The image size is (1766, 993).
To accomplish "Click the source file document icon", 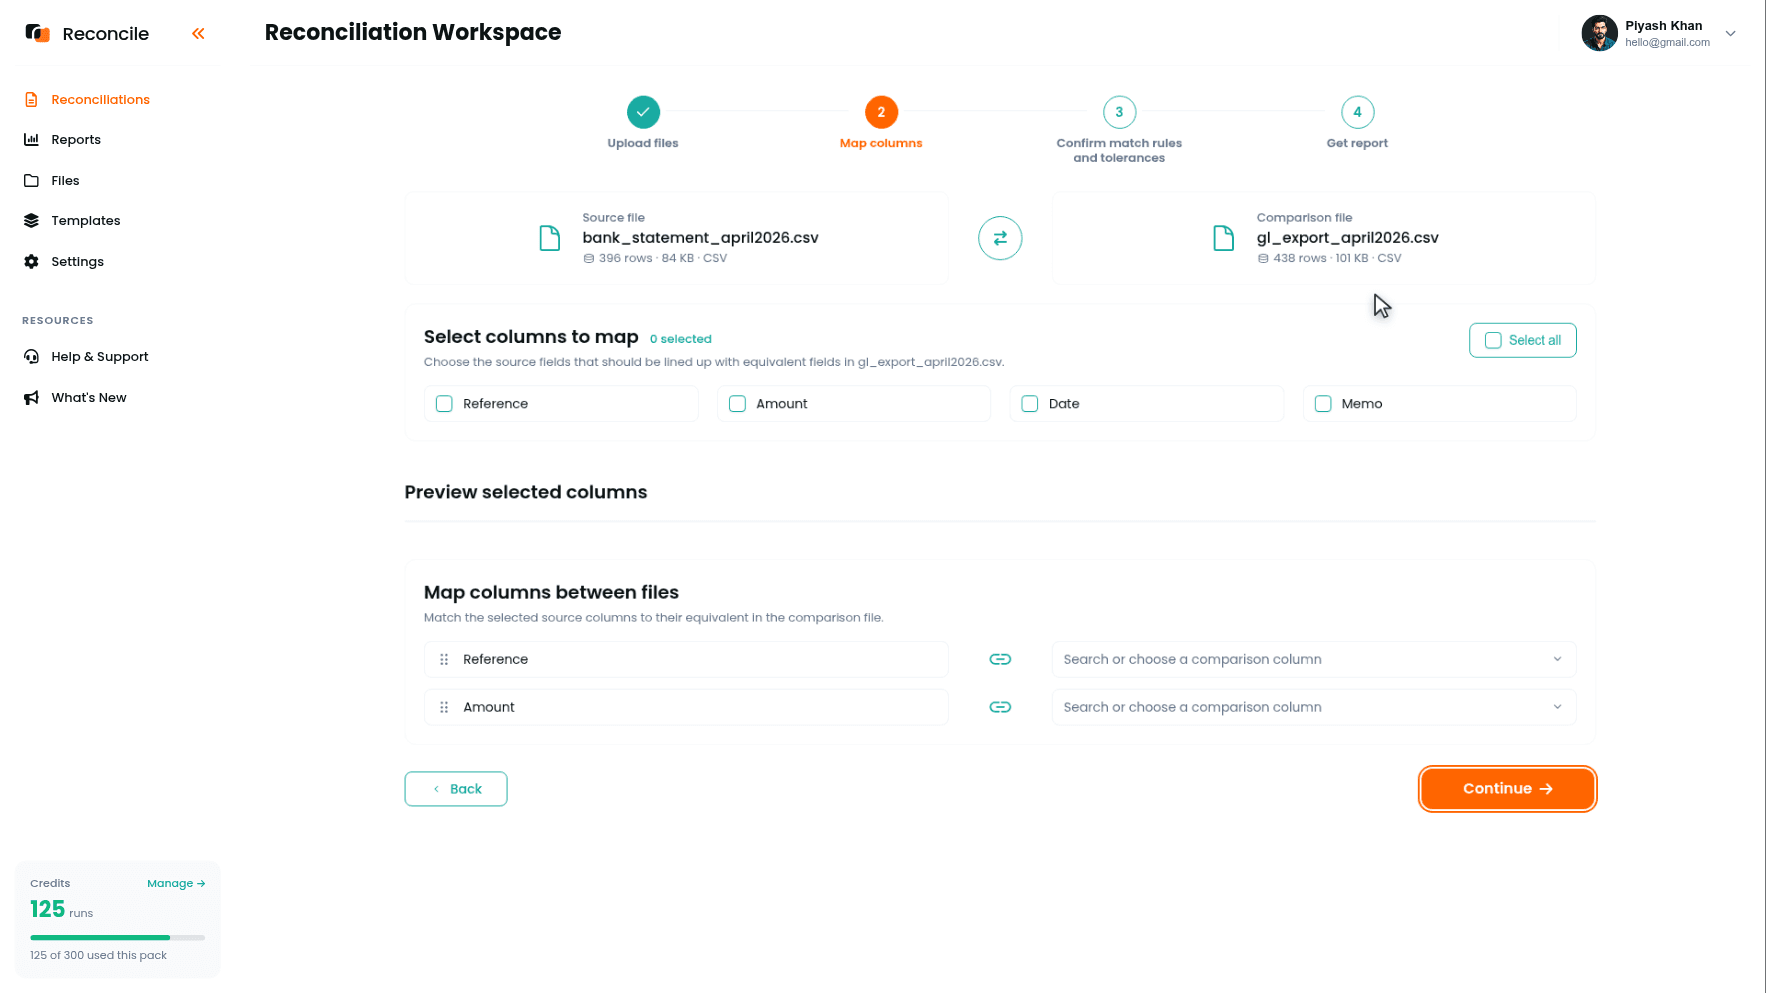I will pyautogui.click(x=550, y=238).
